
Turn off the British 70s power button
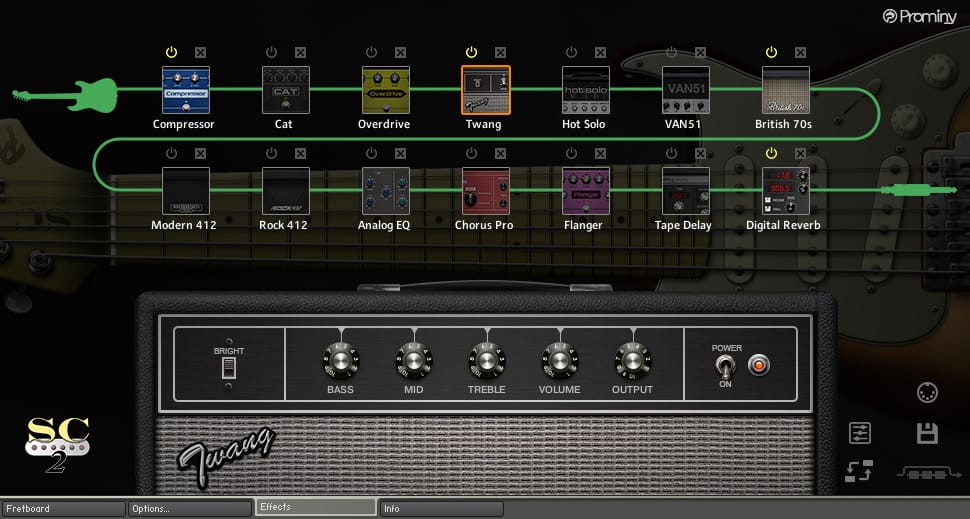(x=771, y=52)
